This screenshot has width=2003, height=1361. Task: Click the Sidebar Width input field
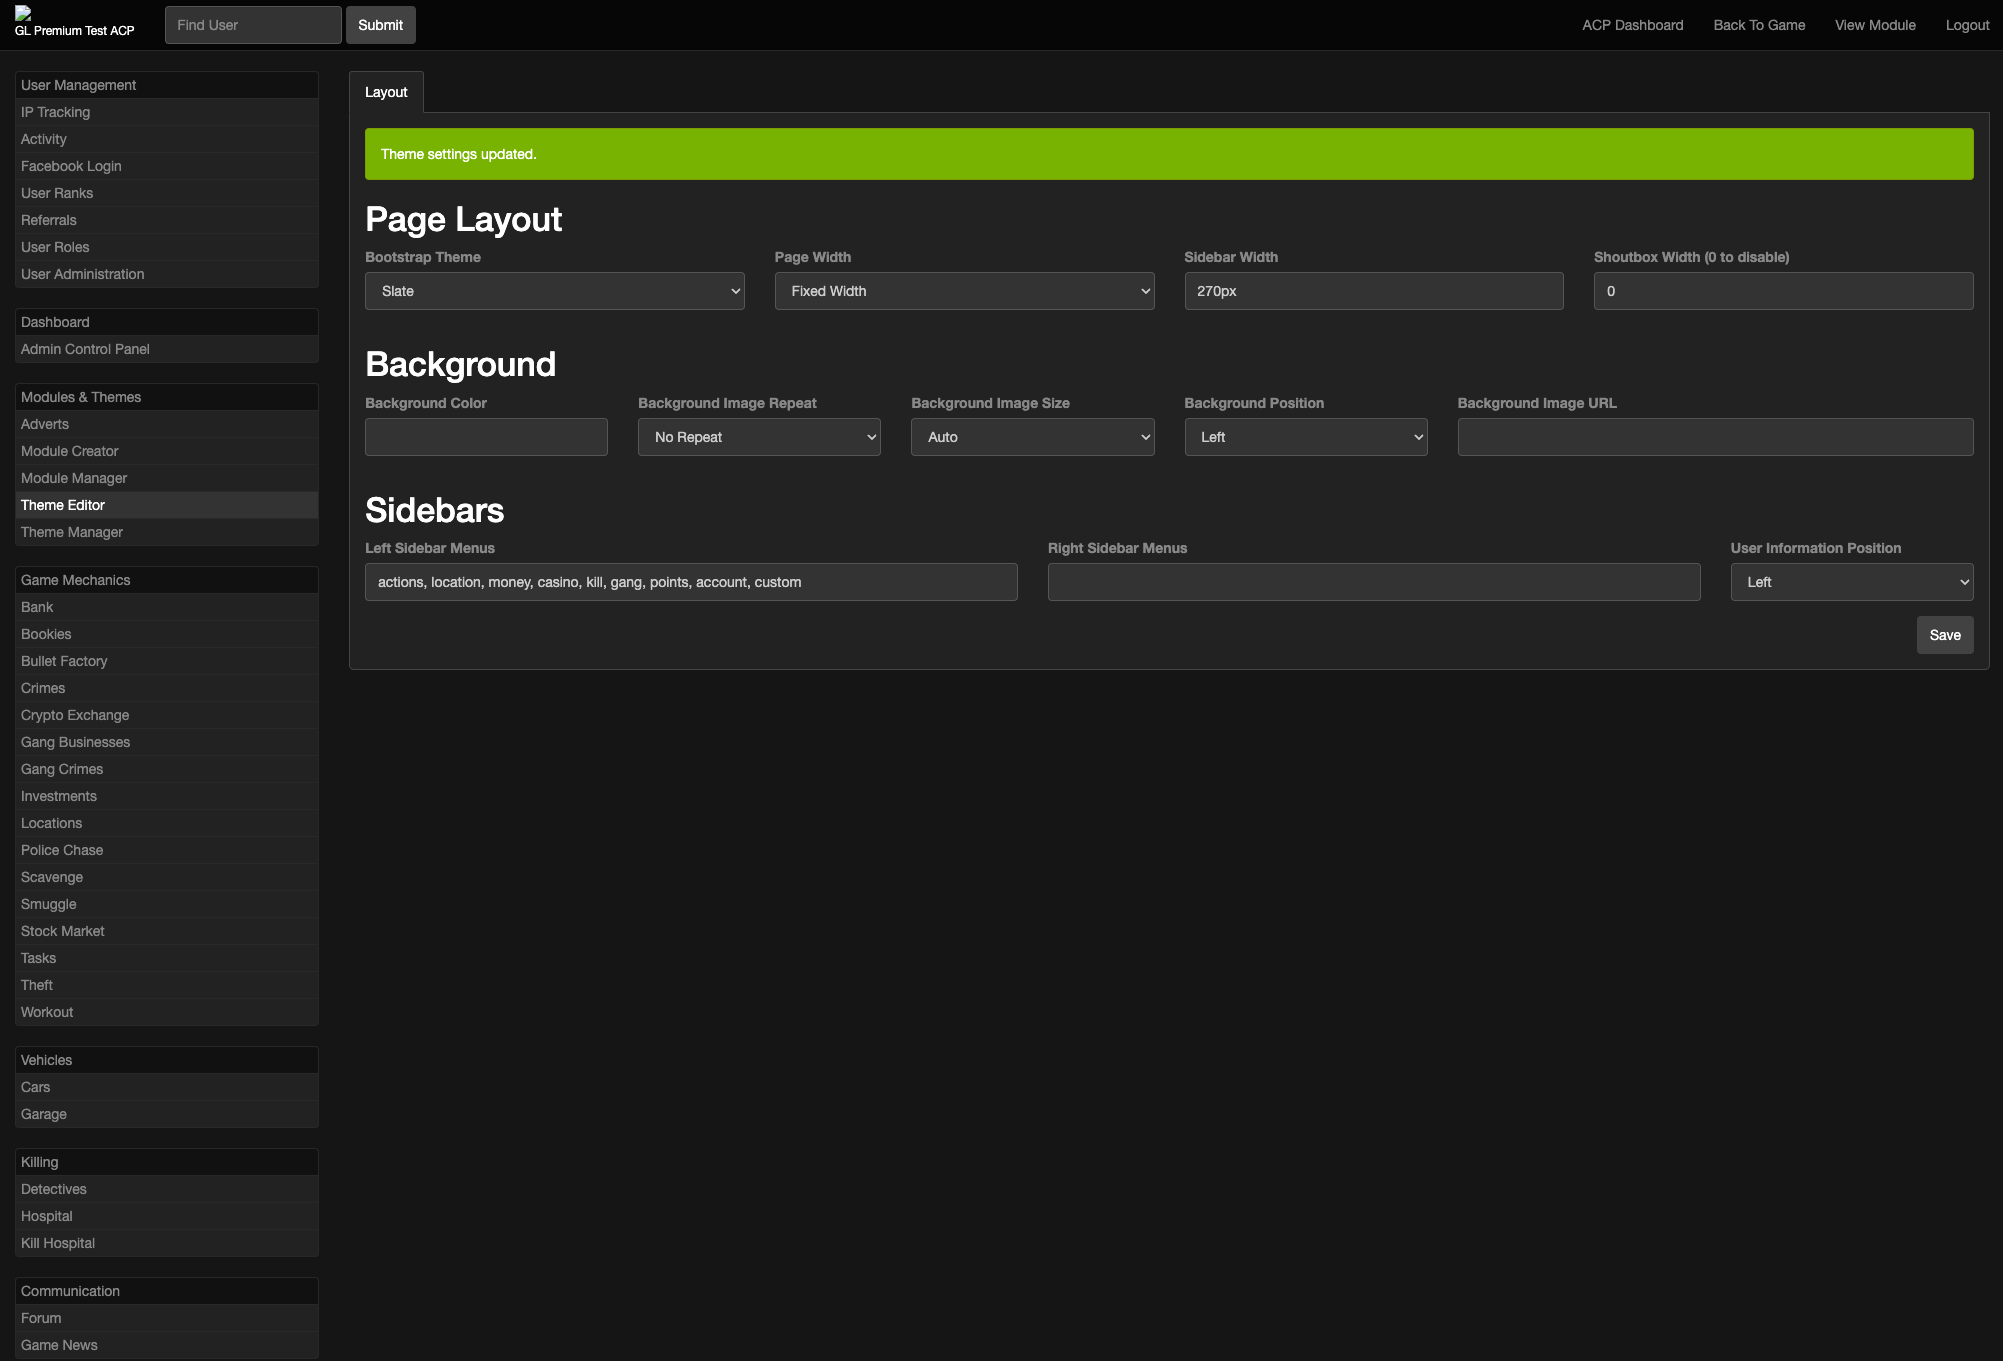(x=1373, y=291)
